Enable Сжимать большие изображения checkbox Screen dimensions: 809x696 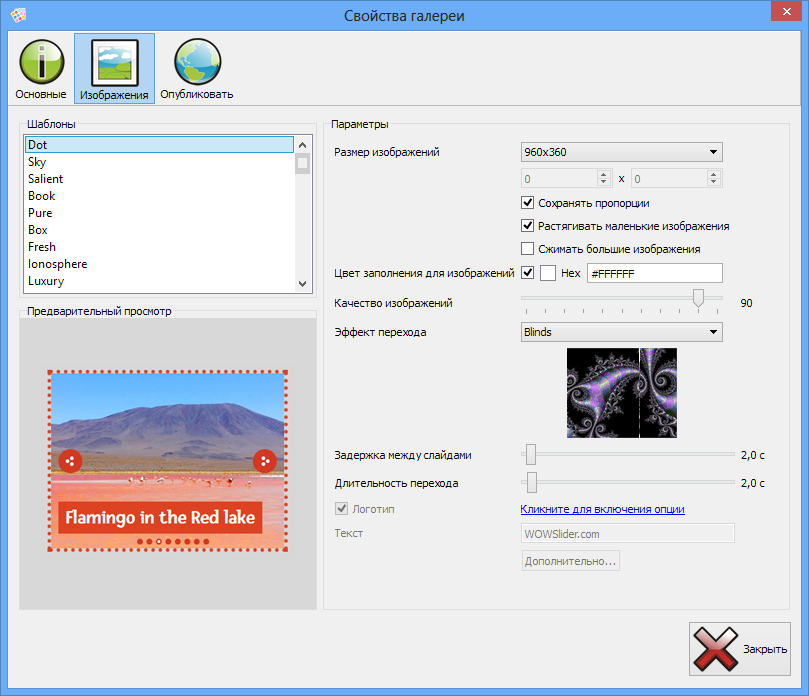tap(527, 249)
